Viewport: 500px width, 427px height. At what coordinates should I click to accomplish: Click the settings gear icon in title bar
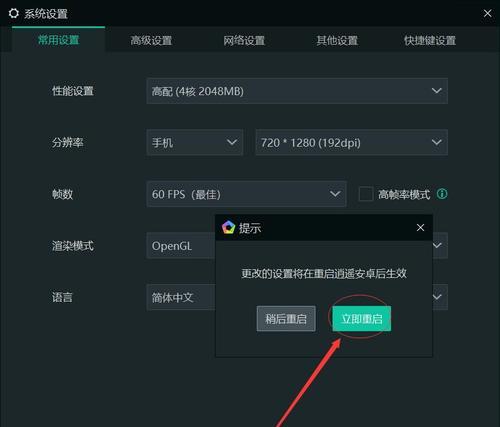[14, 13]
